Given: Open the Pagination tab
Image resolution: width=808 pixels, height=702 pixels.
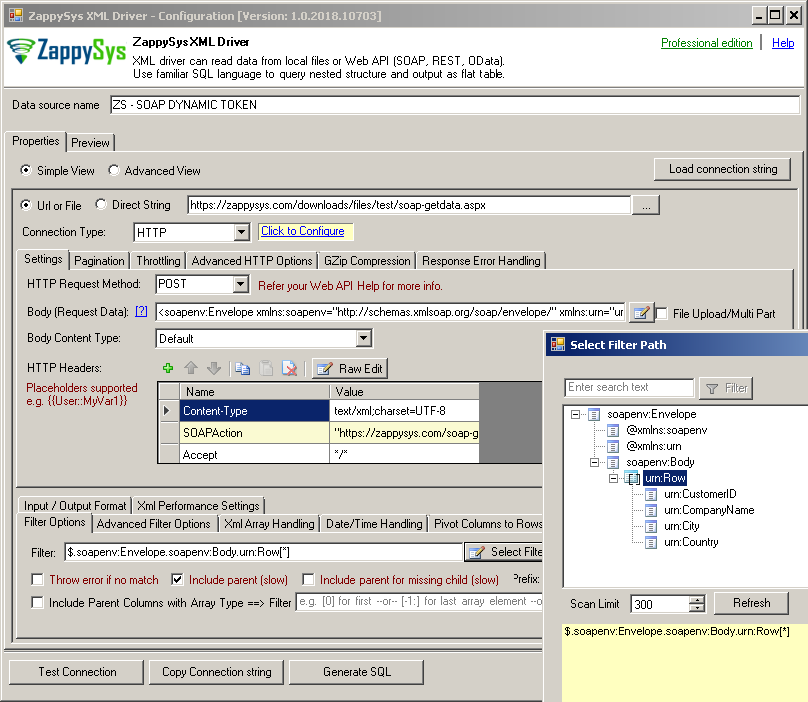Looking at the screenshot, I should [x=99, y=261].
